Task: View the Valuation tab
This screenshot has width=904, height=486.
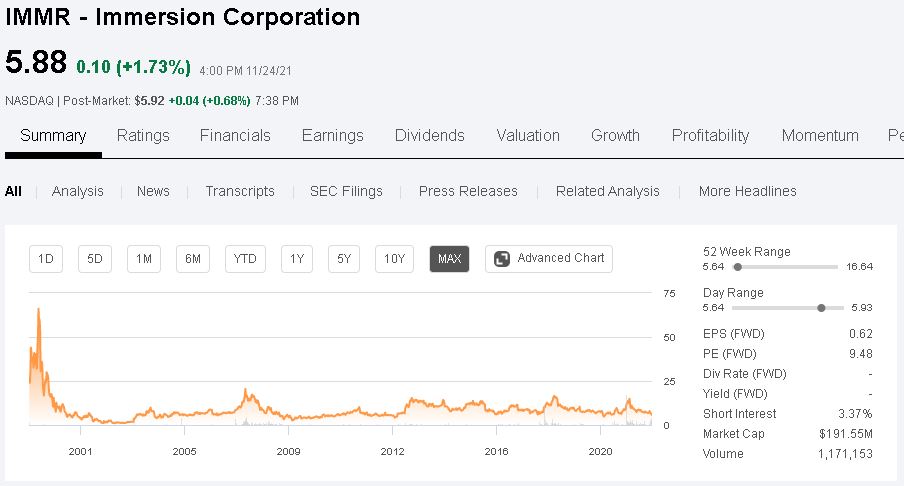Action: [528, 135]
